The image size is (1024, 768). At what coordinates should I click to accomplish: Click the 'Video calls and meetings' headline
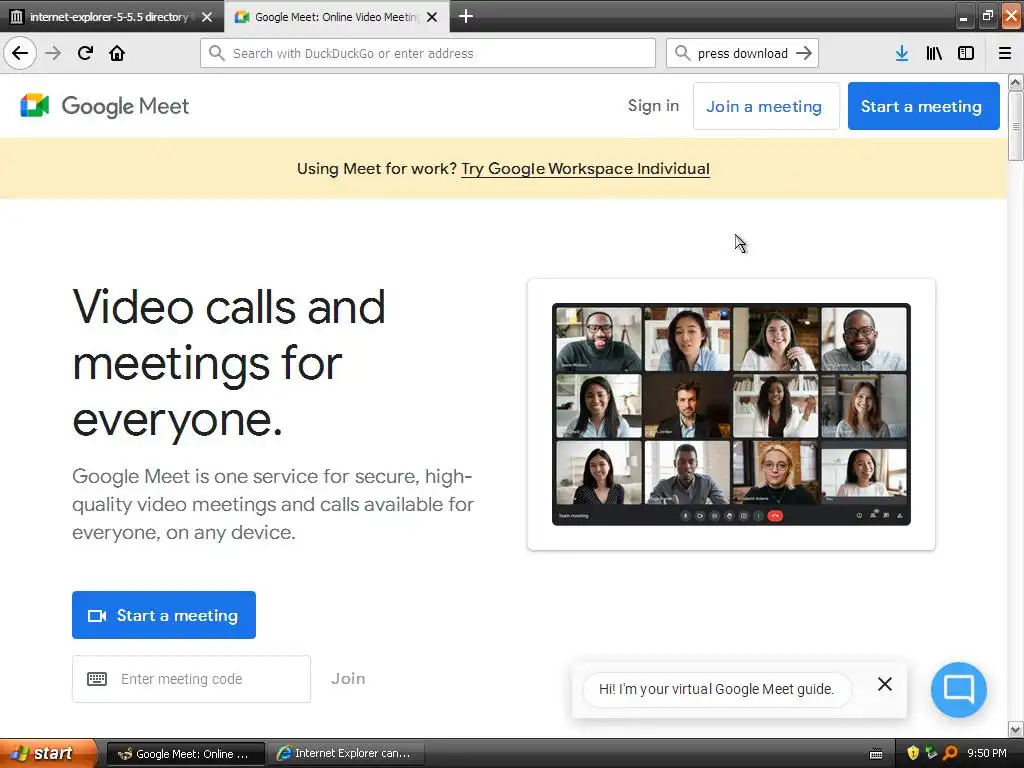tap(229, 363)
